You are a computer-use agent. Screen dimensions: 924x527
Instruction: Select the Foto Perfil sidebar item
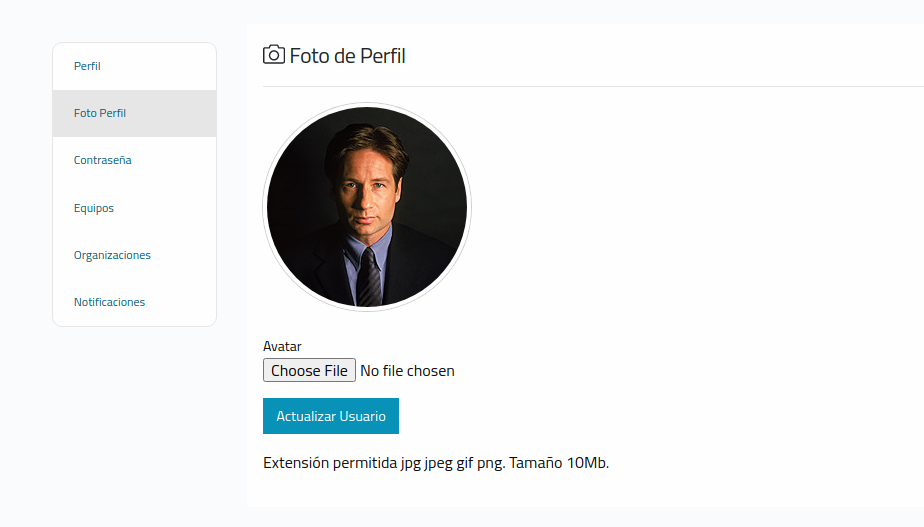click(134, 113)
